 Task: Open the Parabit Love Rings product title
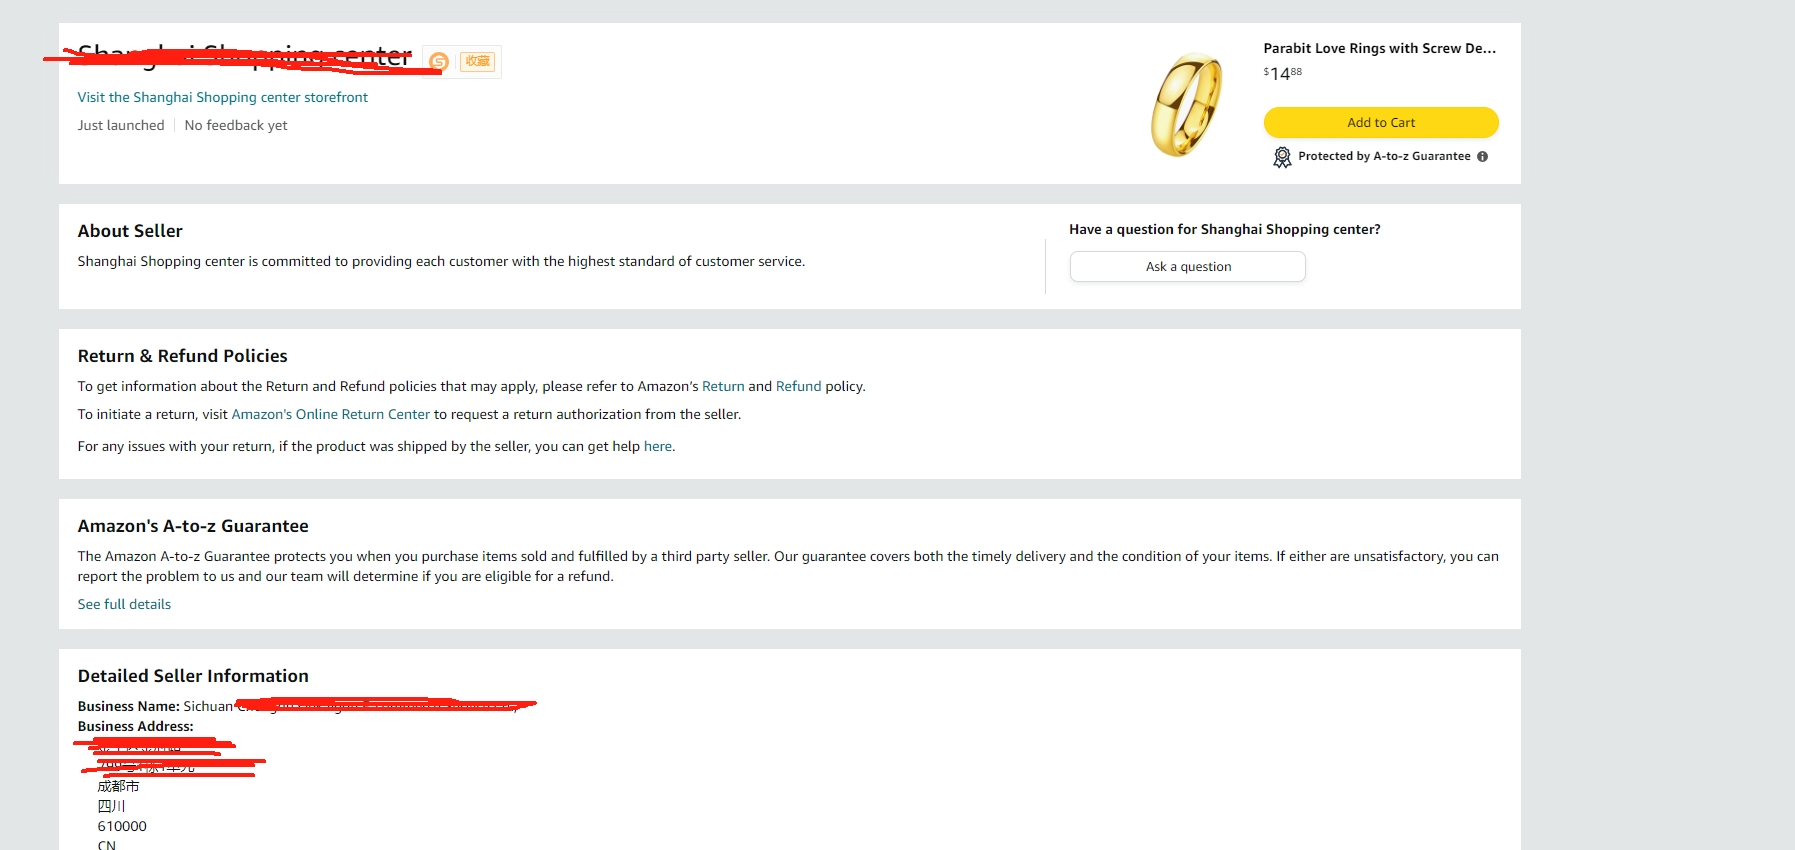1380,48
